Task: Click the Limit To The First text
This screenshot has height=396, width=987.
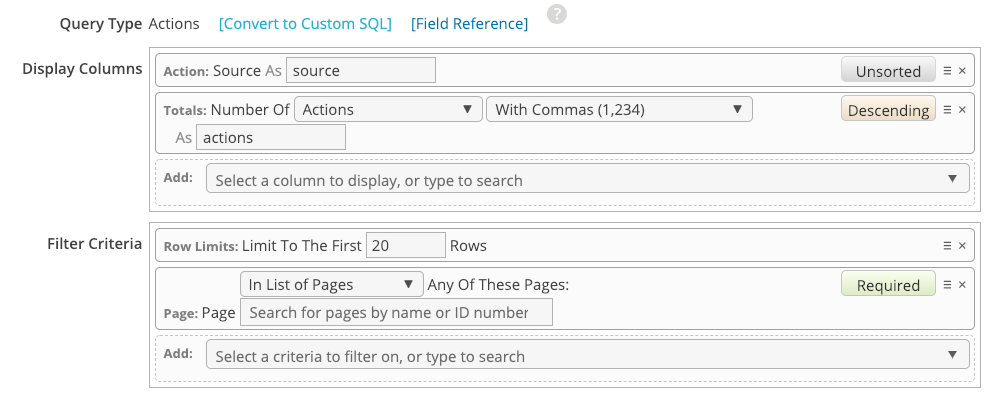Action: pyautogui.click(x=302, y=246)
